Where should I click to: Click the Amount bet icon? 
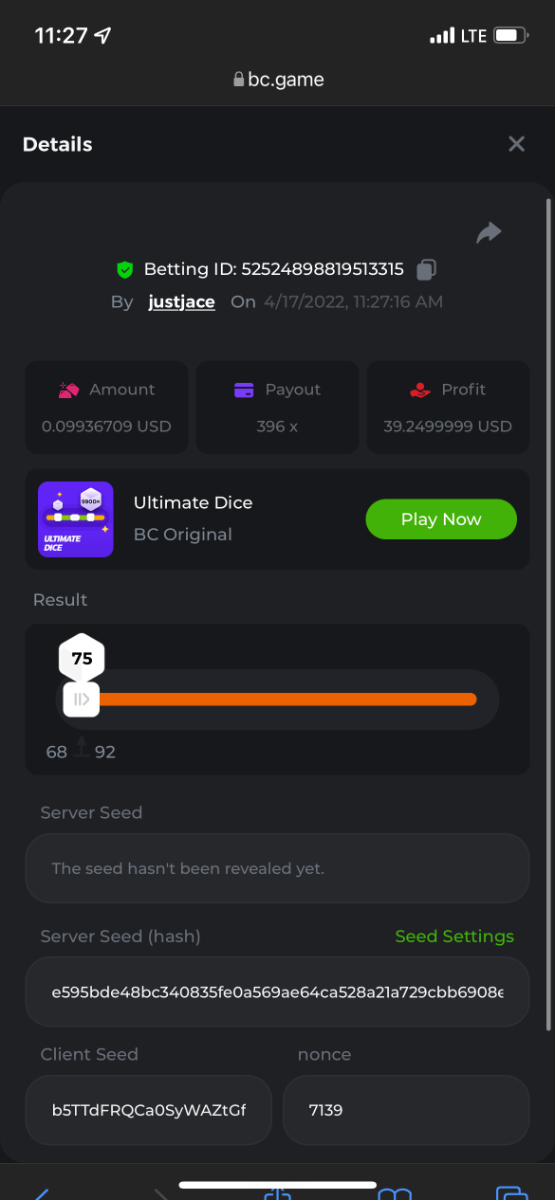coord(68,390)
